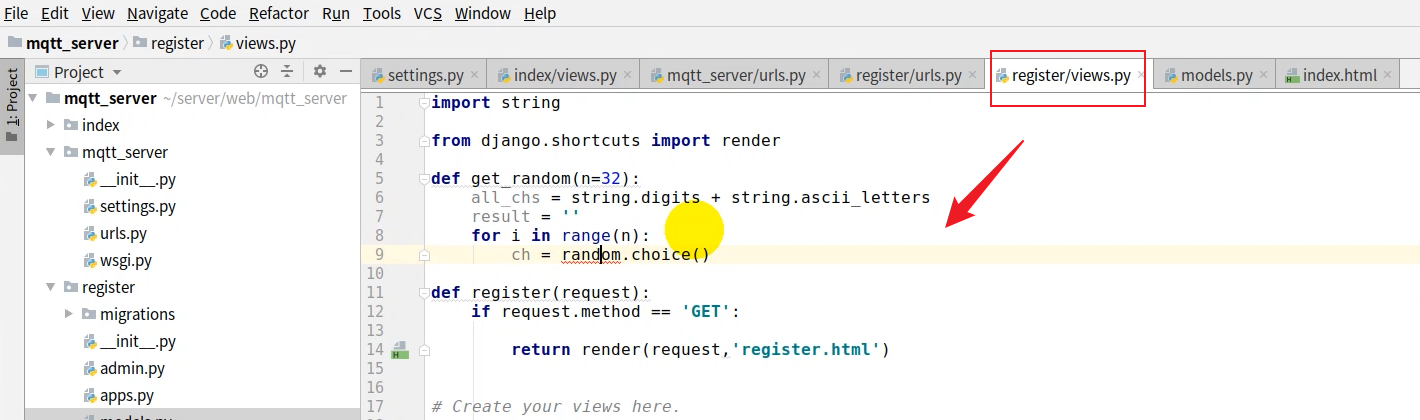1420x420 pixels.
Task: Click views.py breadcrumb in navigation bar
Action: pyautogui.click(x=257, y=43)
